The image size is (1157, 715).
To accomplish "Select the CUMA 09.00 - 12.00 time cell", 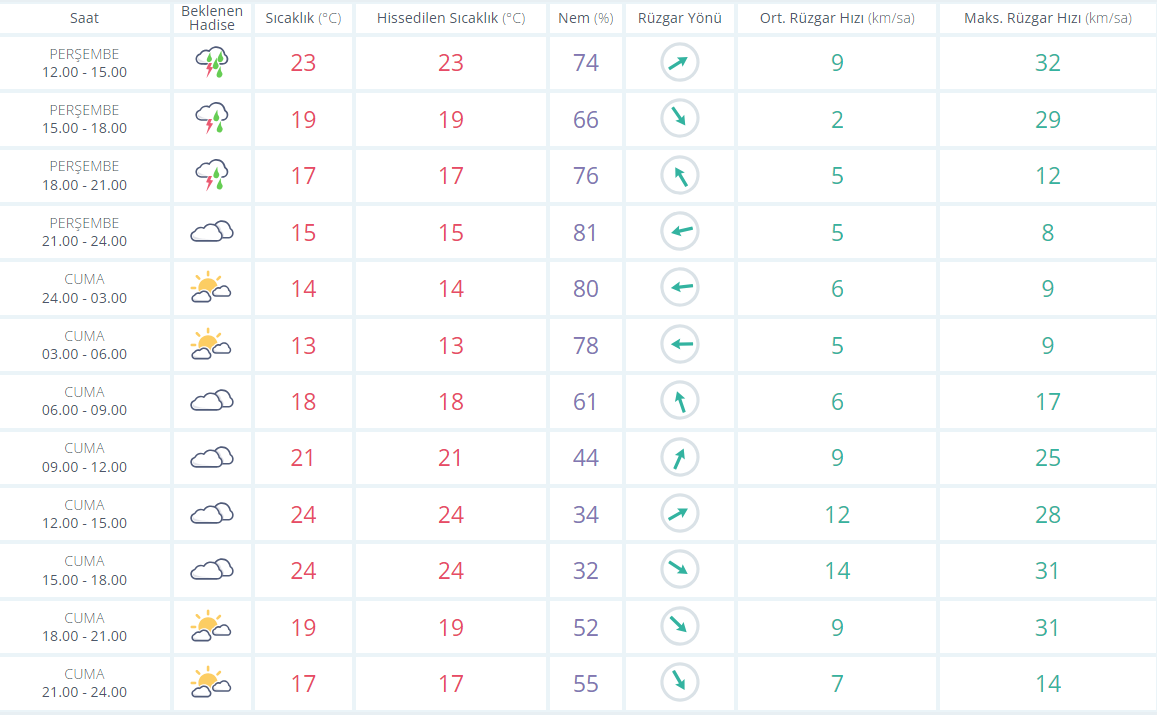I will [x=84, y=457].
